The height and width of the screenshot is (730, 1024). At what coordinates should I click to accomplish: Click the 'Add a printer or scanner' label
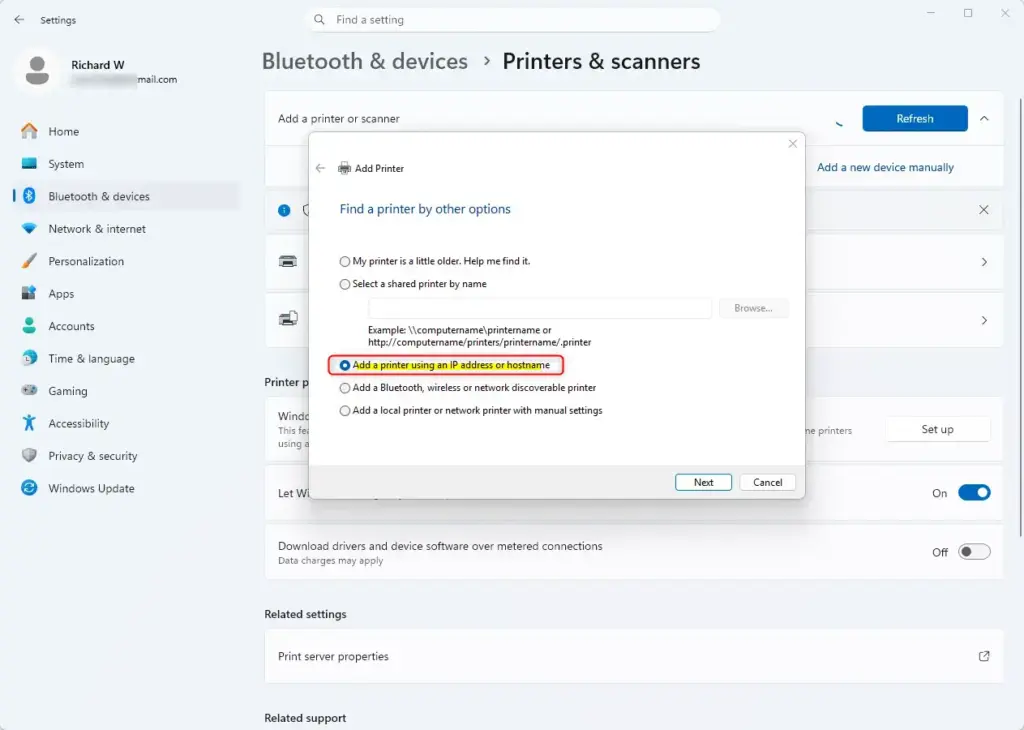pos(338,119)
